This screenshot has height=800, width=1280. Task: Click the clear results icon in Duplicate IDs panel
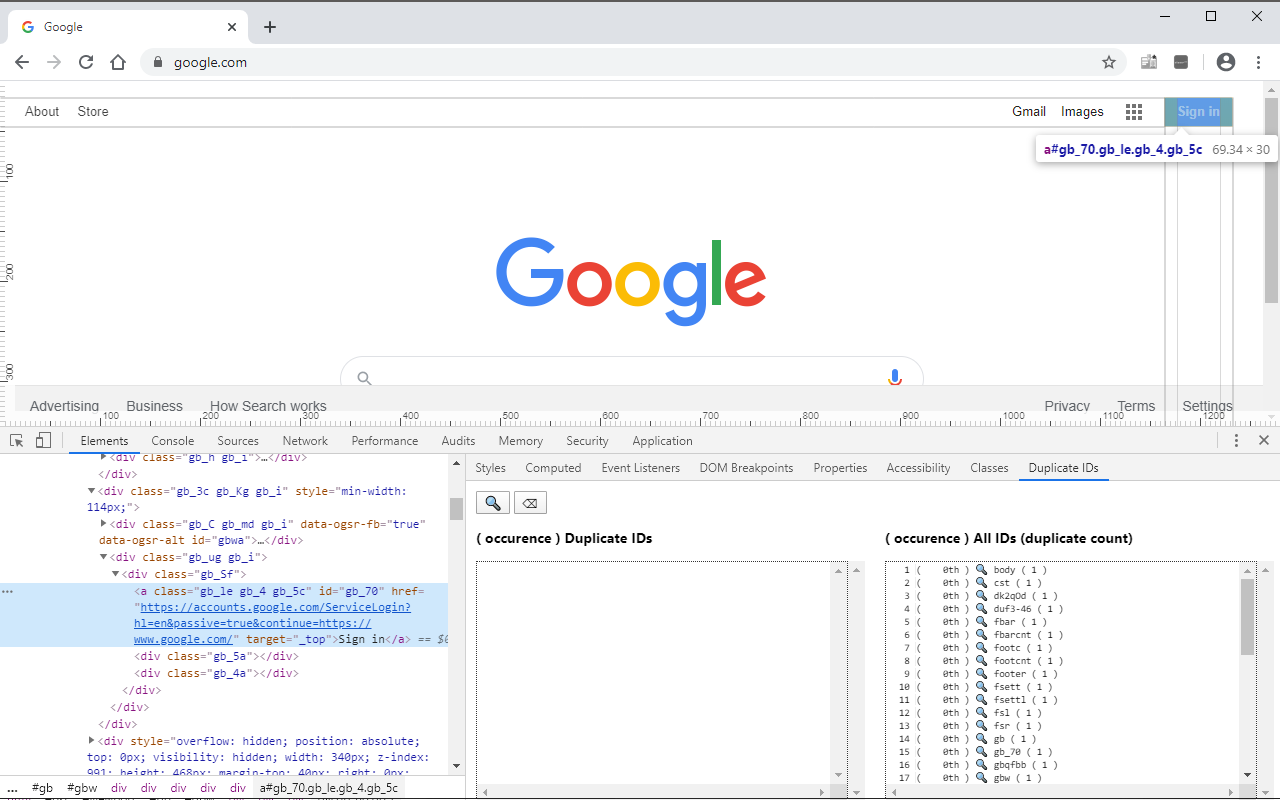(x=530, y=502)
